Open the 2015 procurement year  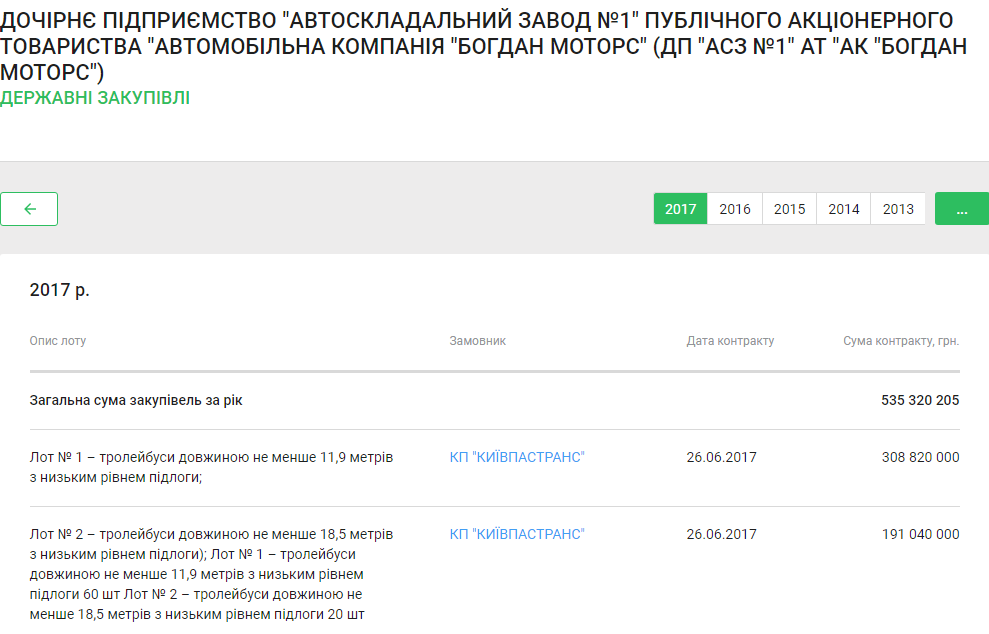coord(789,209)
